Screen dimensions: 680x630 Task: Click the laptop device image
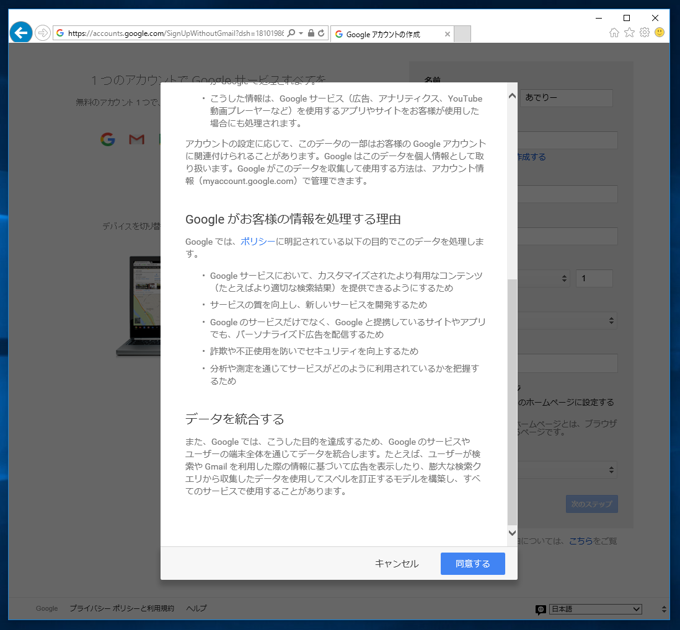coord(138,306)
